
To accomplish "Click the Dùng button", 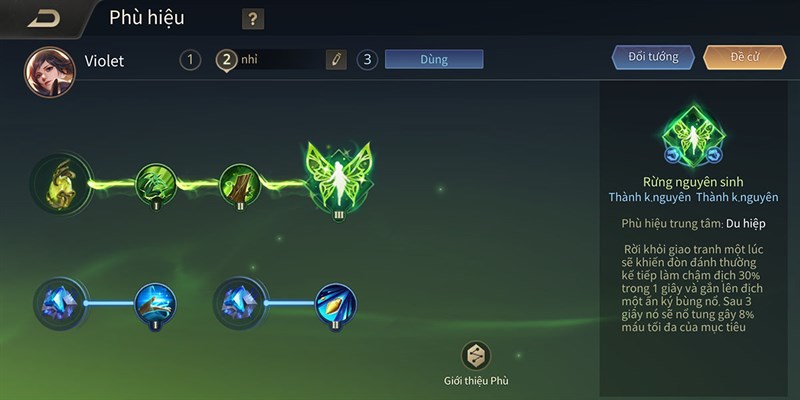I will pyautogui.click(x=434, y=59).
